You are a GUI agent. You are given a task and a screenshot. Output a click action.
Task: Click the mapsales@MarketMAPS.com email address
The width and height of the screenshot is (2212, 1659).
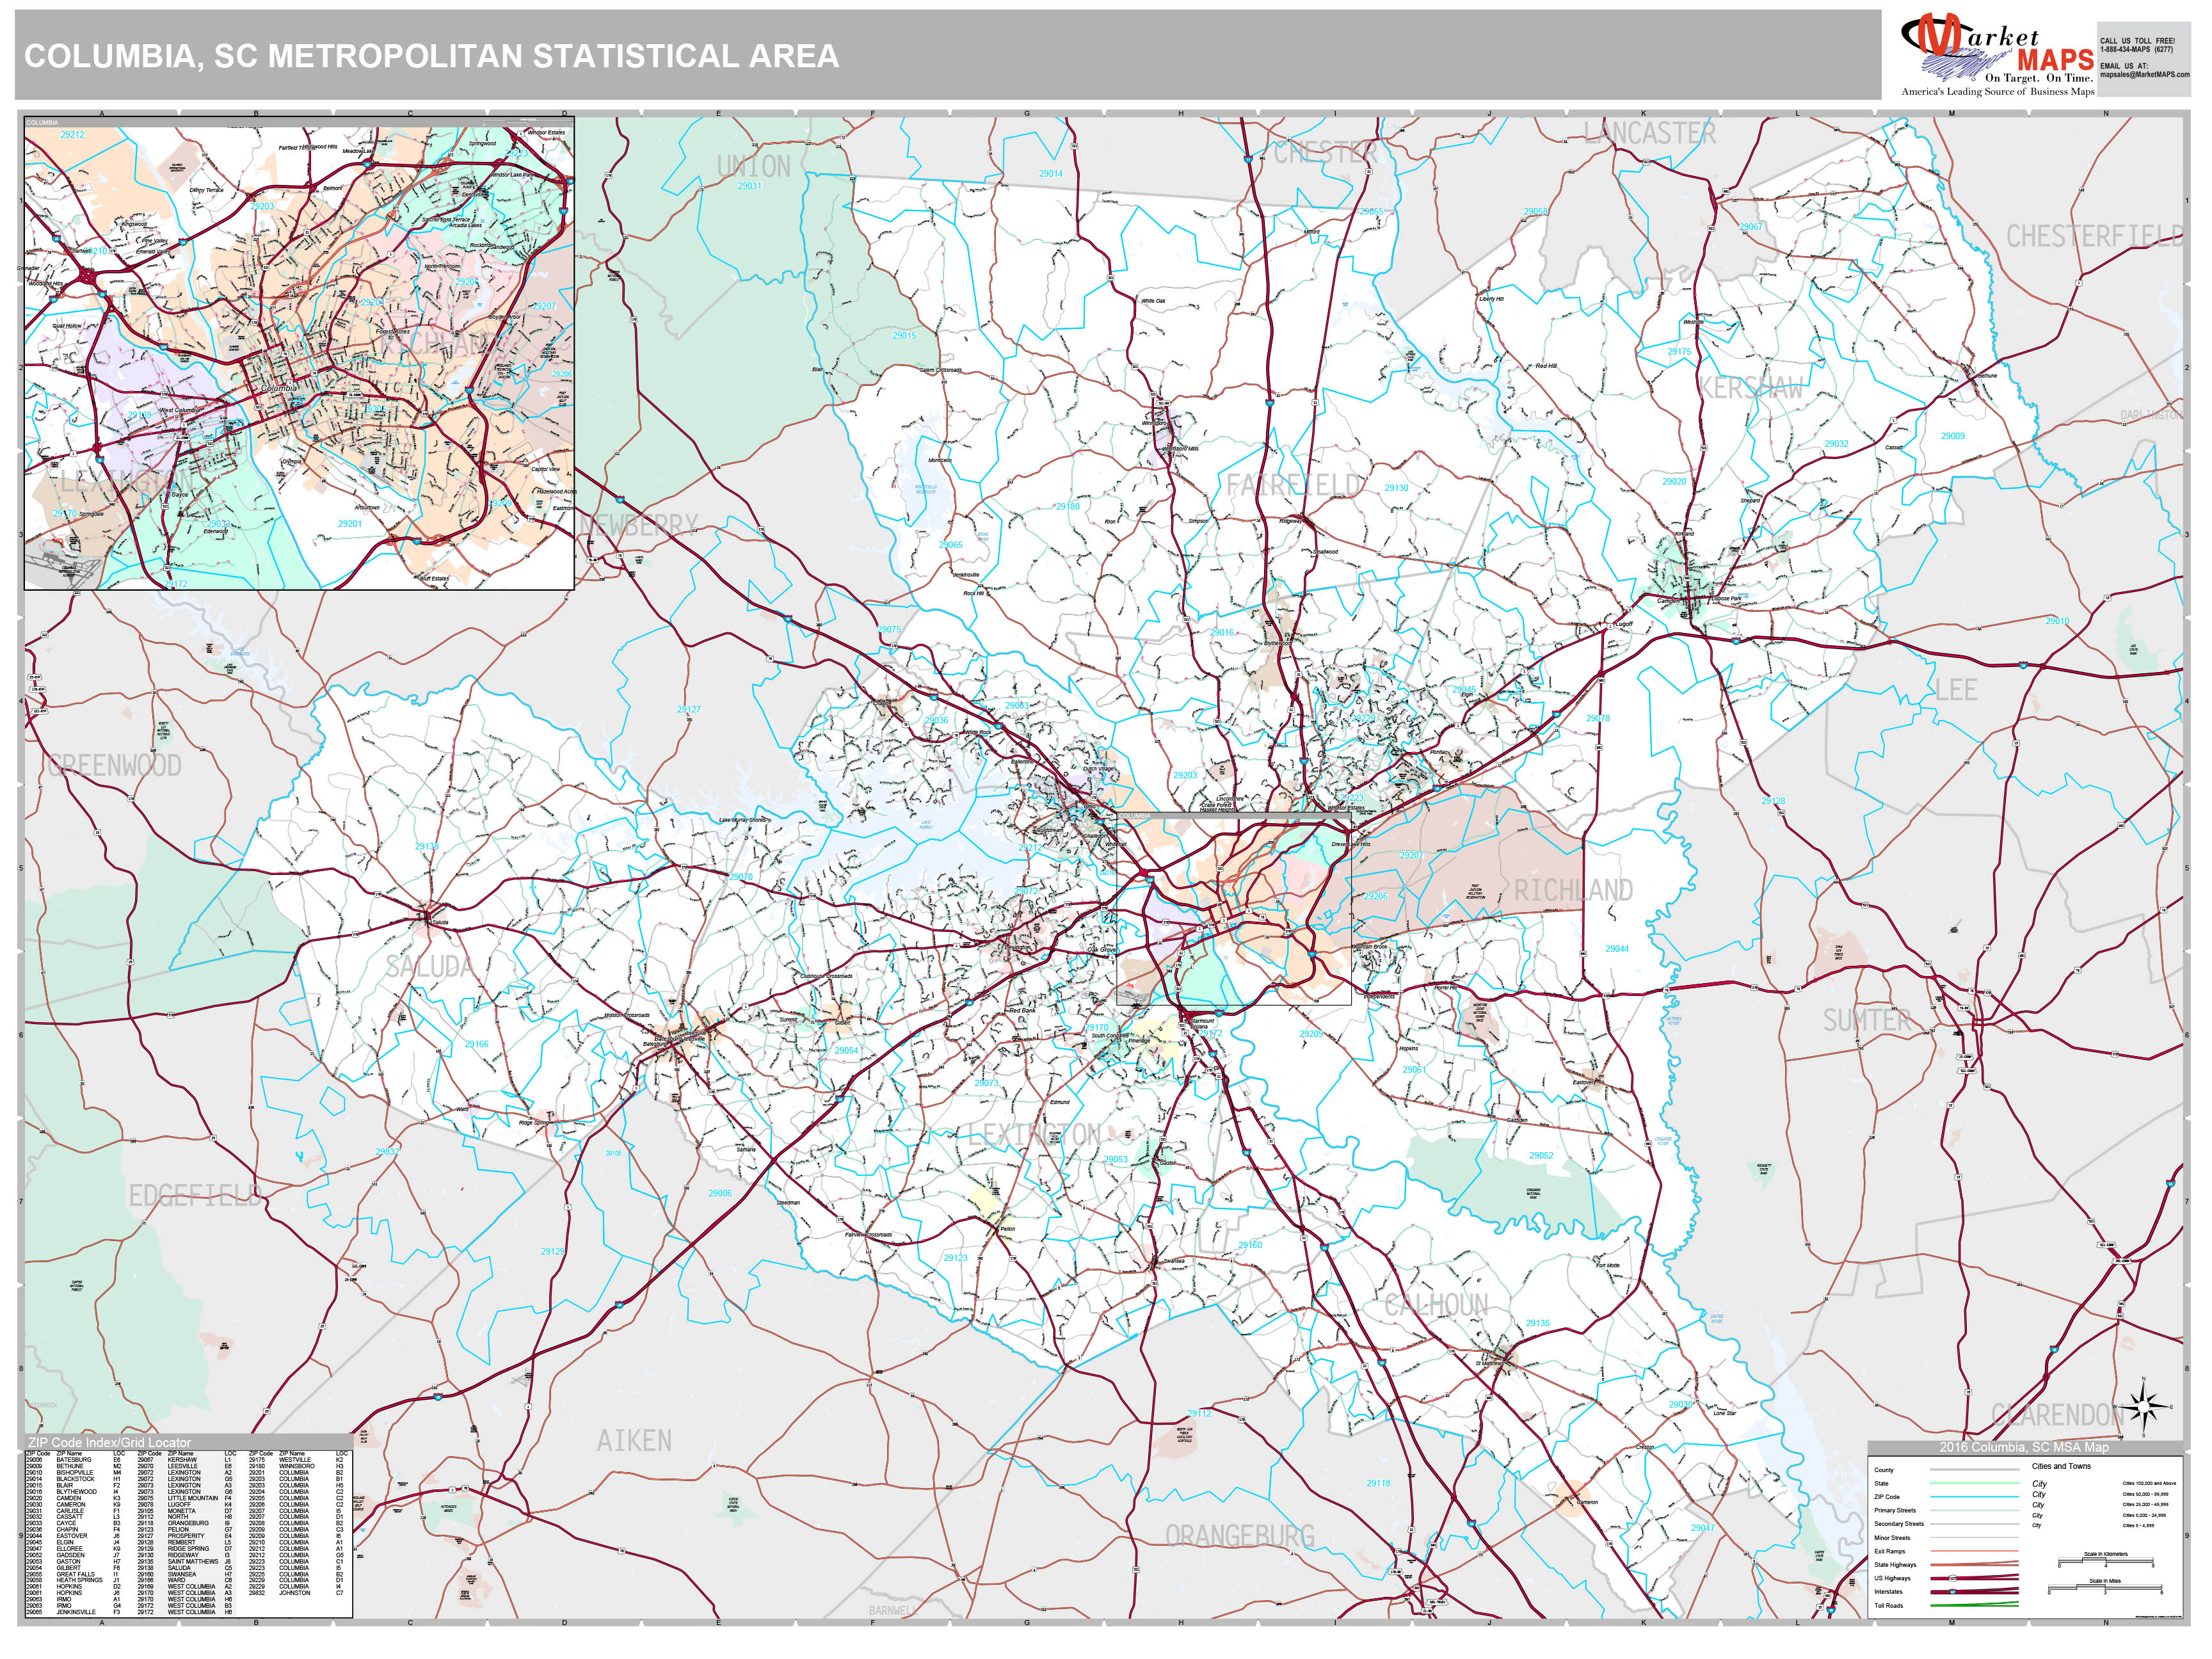[2144, 74]
